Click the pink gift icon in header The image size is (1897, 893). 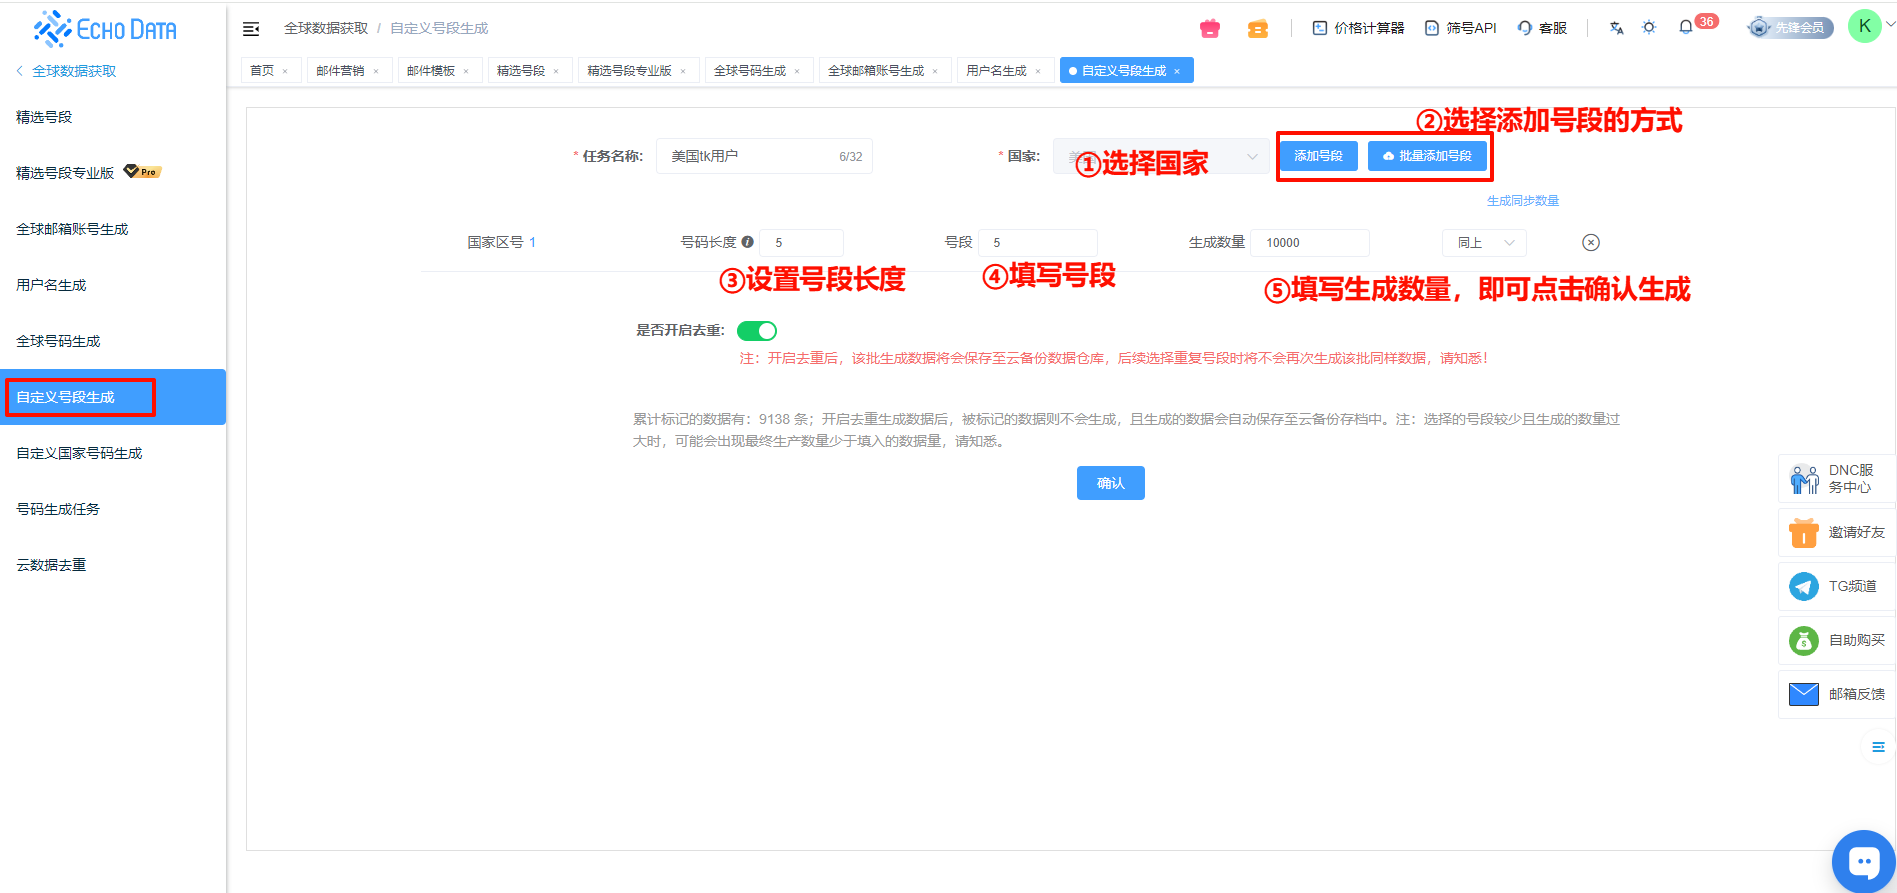pos(1210,29)
